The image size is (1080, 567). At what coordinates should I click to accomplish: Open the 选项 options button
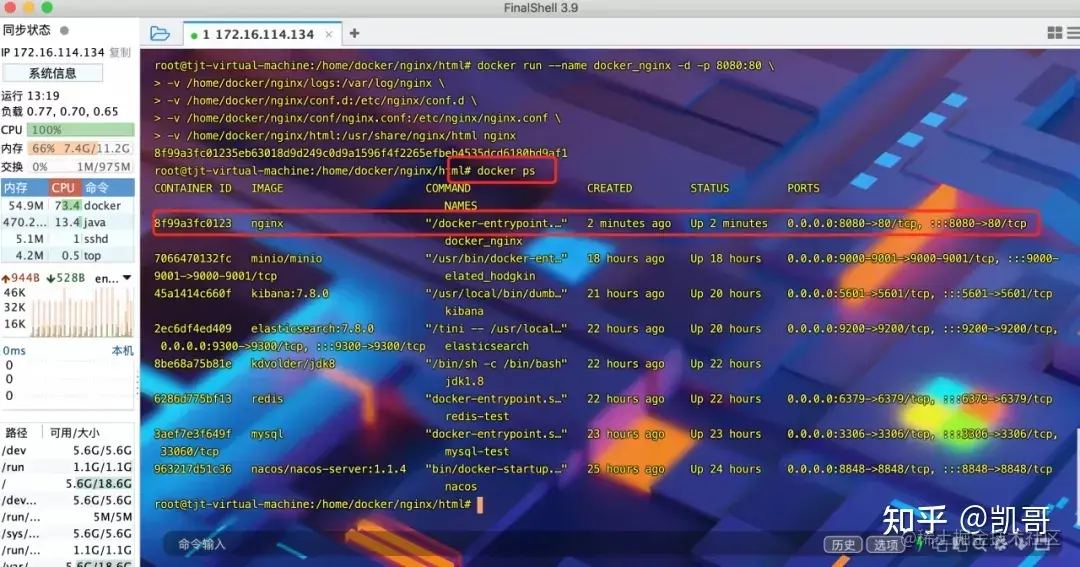(885, 545)
